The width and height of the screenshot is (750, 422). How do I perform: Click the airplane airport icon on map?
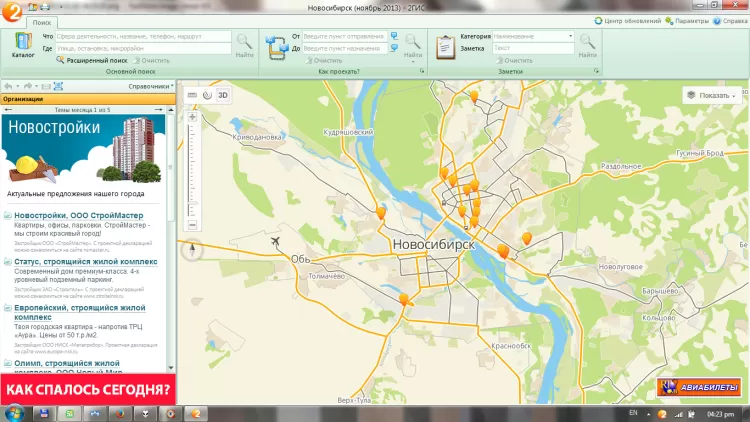click(x=275, y=241)
